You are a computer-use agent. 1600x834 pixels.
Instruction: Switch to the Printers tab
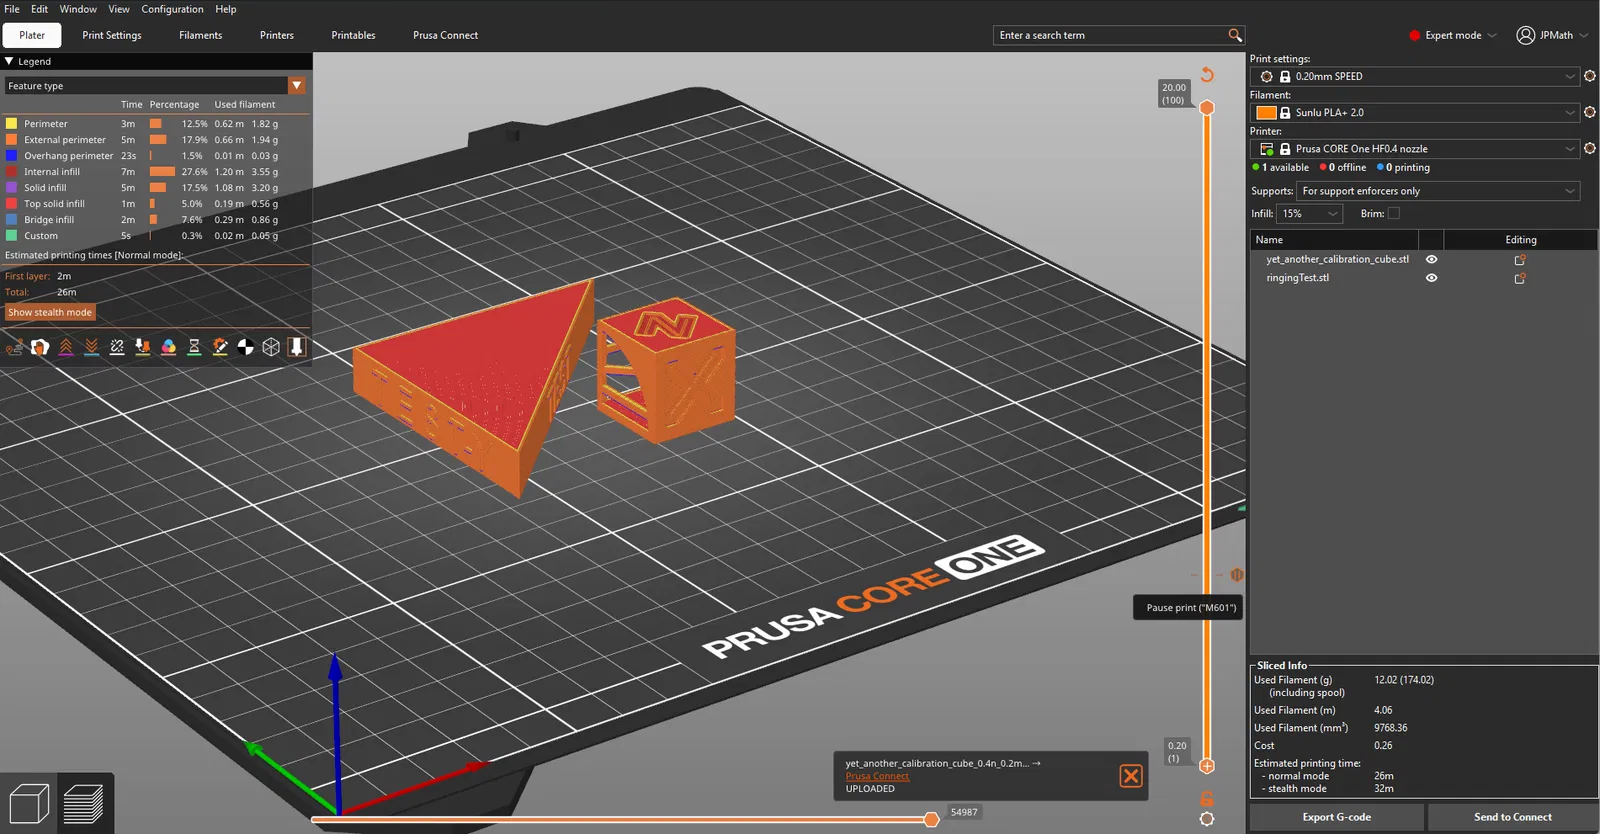pyautogui.click(x=277, y=35)
